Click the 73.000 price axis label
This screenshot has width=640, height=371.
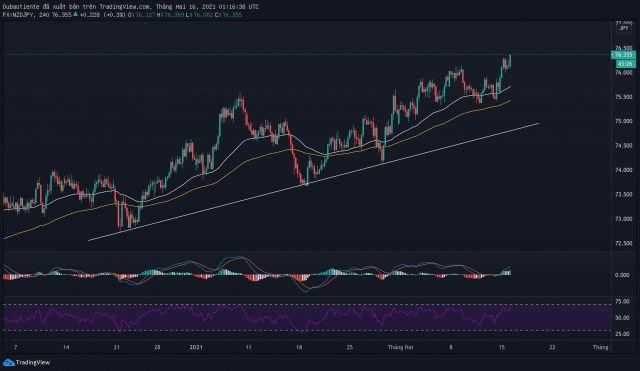[x=623, y=219]
